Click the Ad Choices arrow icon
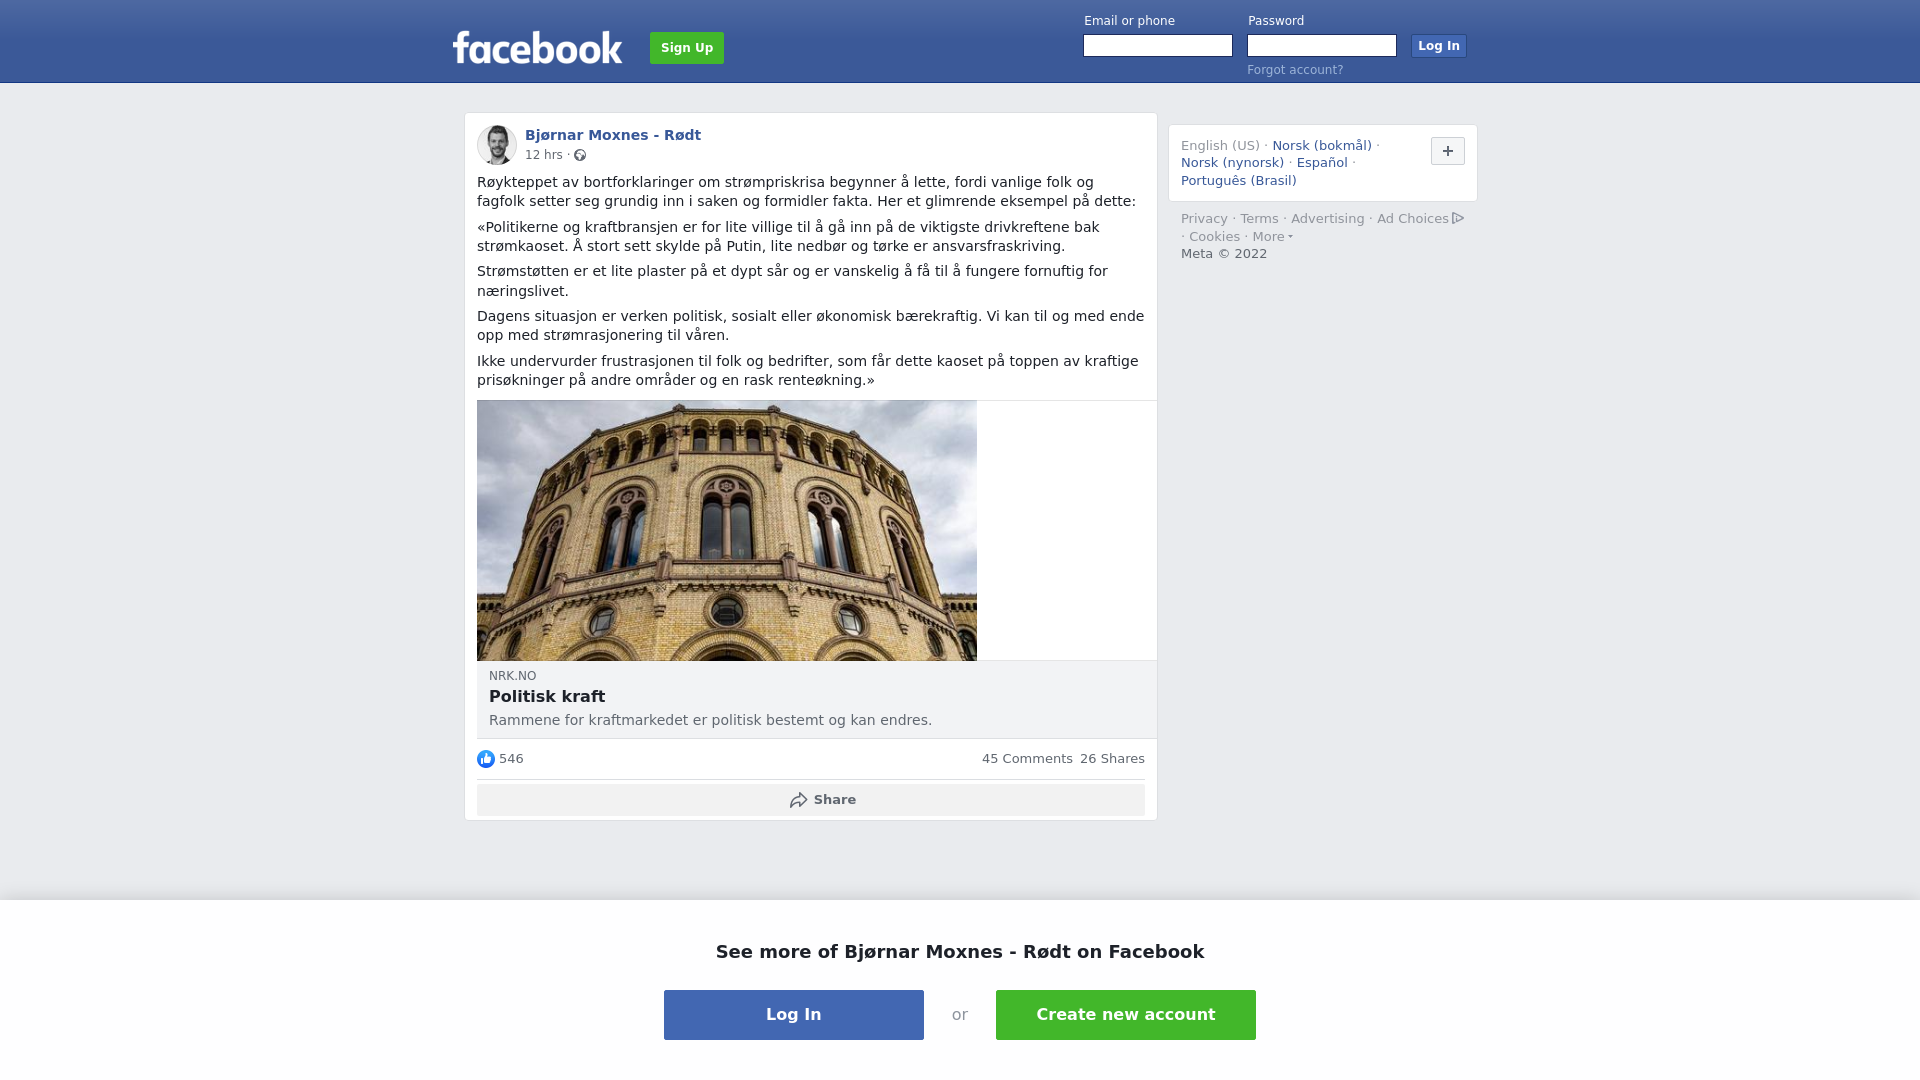This screenshot has height=1080, width=1920. pos(1458,218)
